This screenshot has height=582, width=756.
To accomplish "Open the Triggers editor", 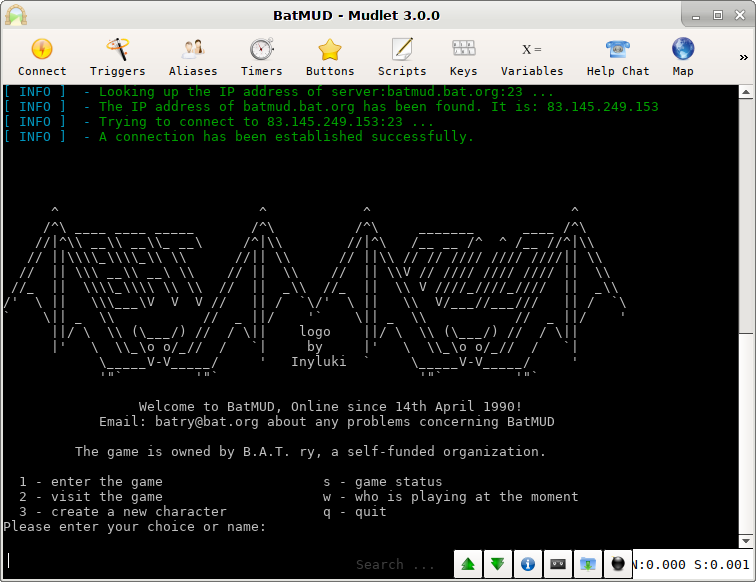I will pos(117,57).
